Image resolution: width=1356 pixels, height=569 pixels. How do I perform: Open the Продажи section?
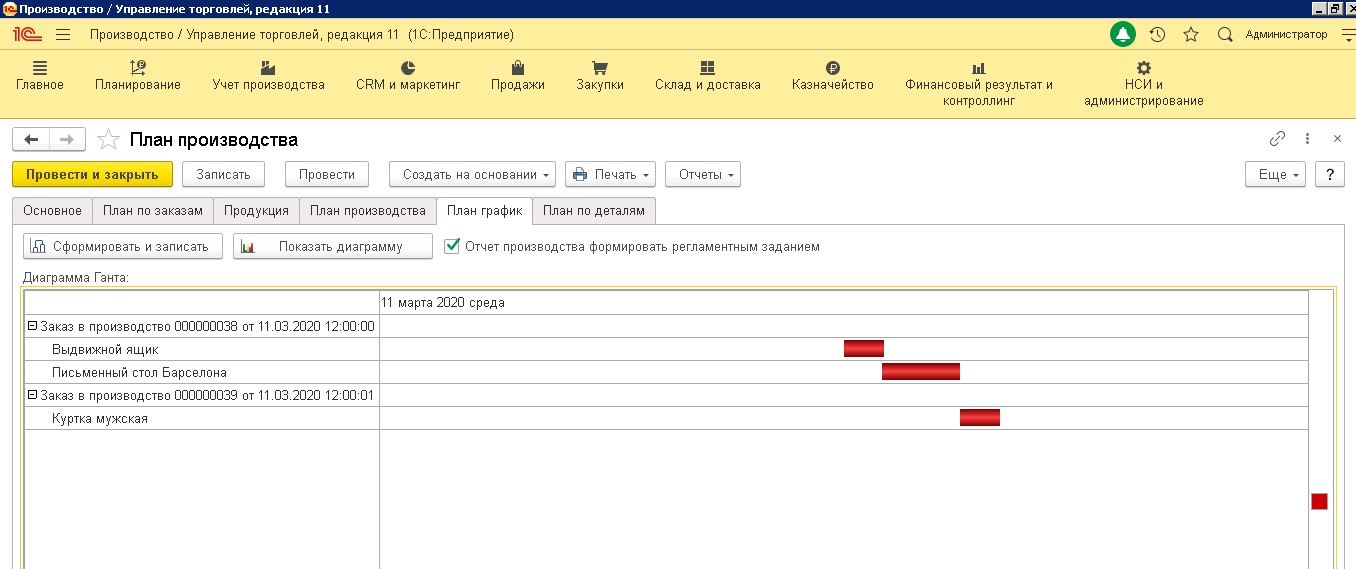click(517, 77)
